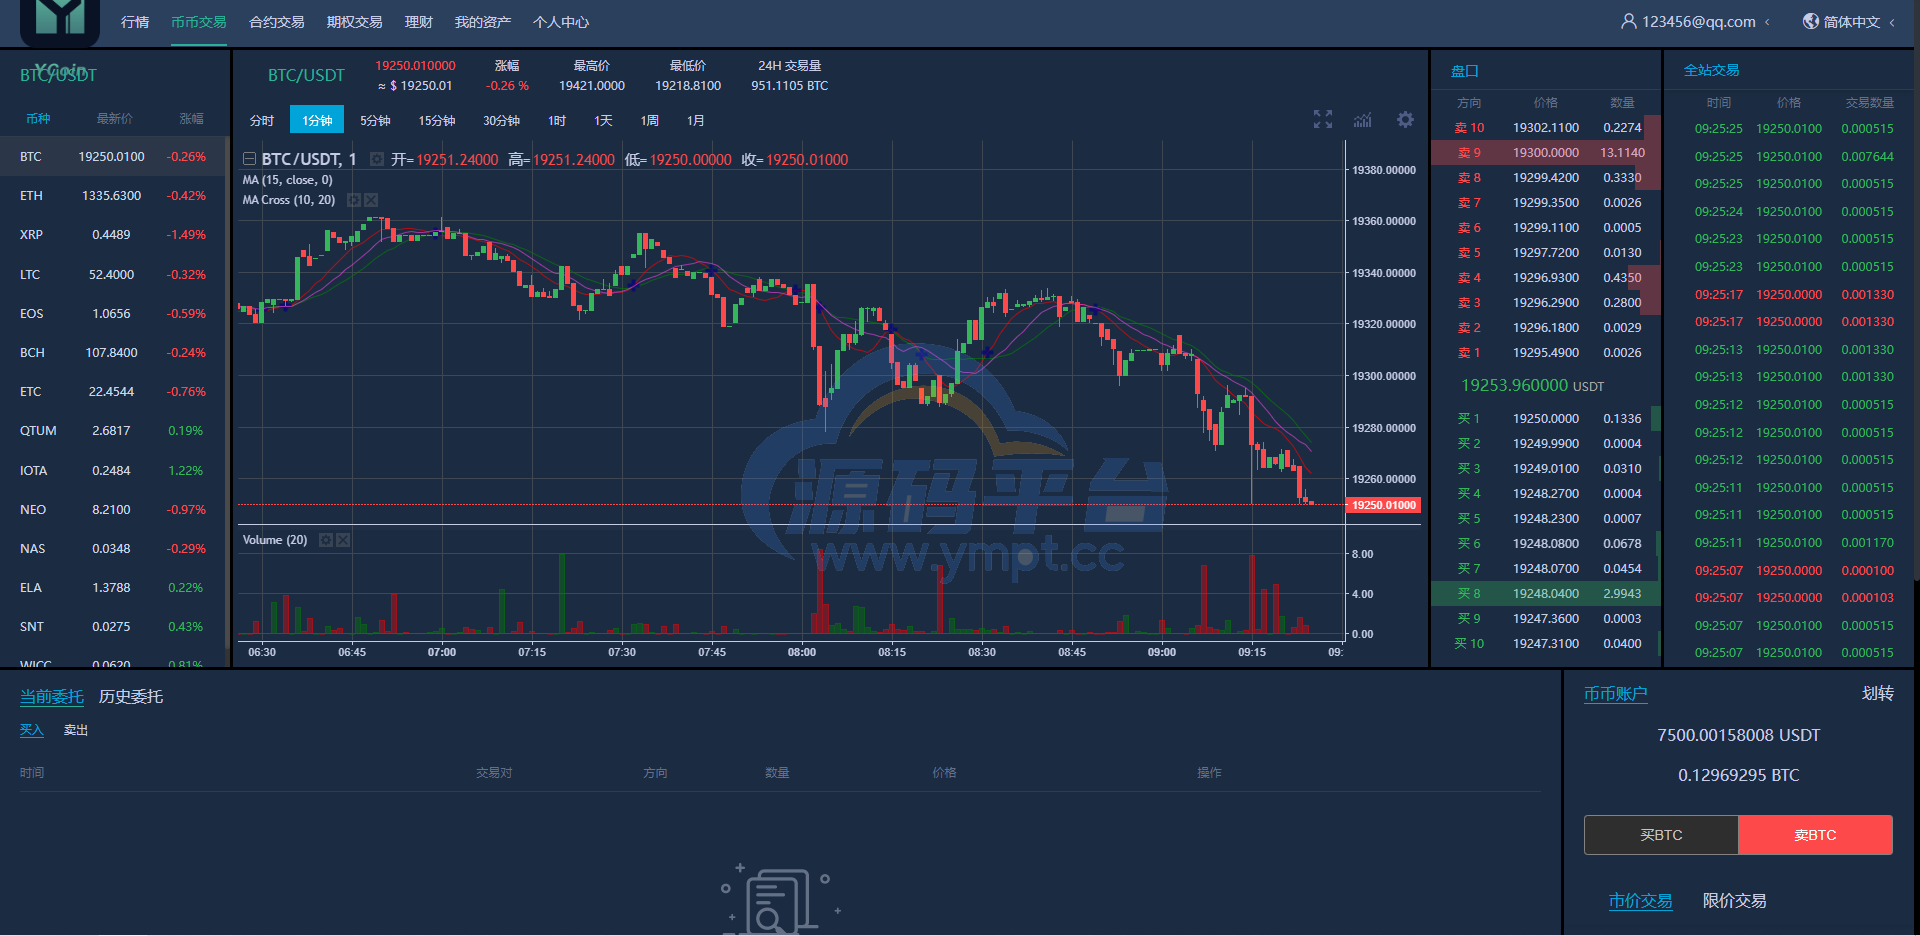Expand the 123456@qq.com account chevron
This screenshot has height=936, width=1920.
pos(1768,22)
